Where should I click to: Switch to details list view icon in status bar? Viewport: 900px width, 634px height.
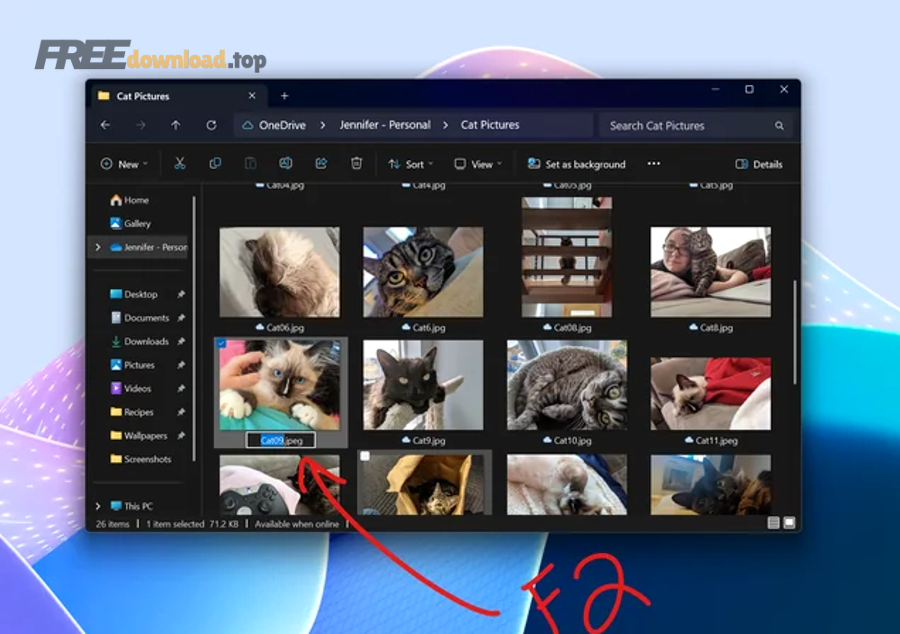773,523
